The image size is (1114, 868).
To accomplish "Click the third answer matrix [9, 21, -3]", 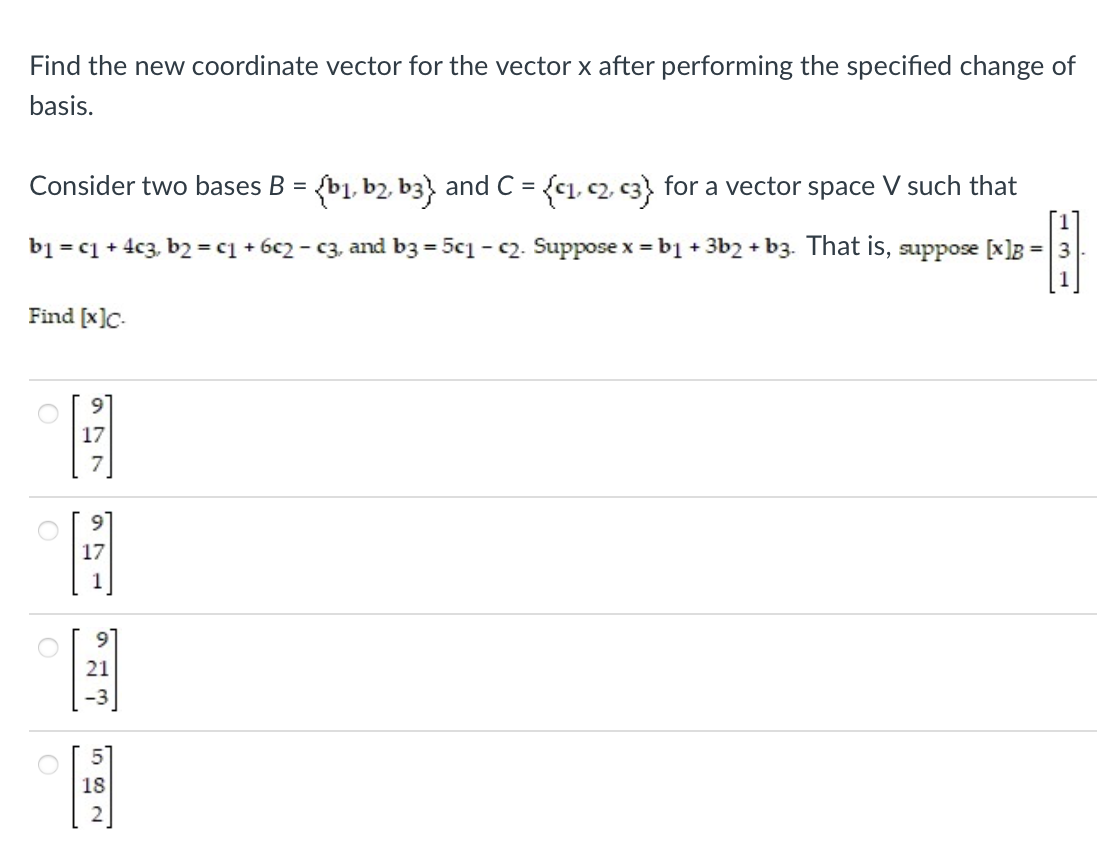I will pyautogui.click(x=94, y=671).
